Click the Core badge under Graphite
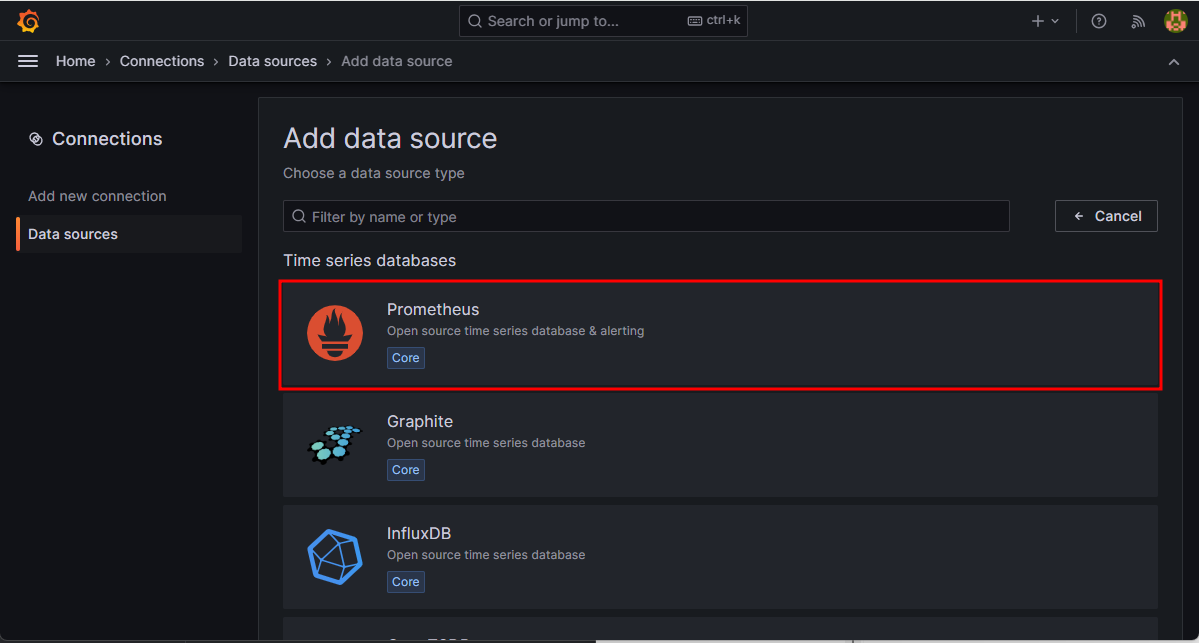Screen dimensions: 1199x643 click(406, 469)
